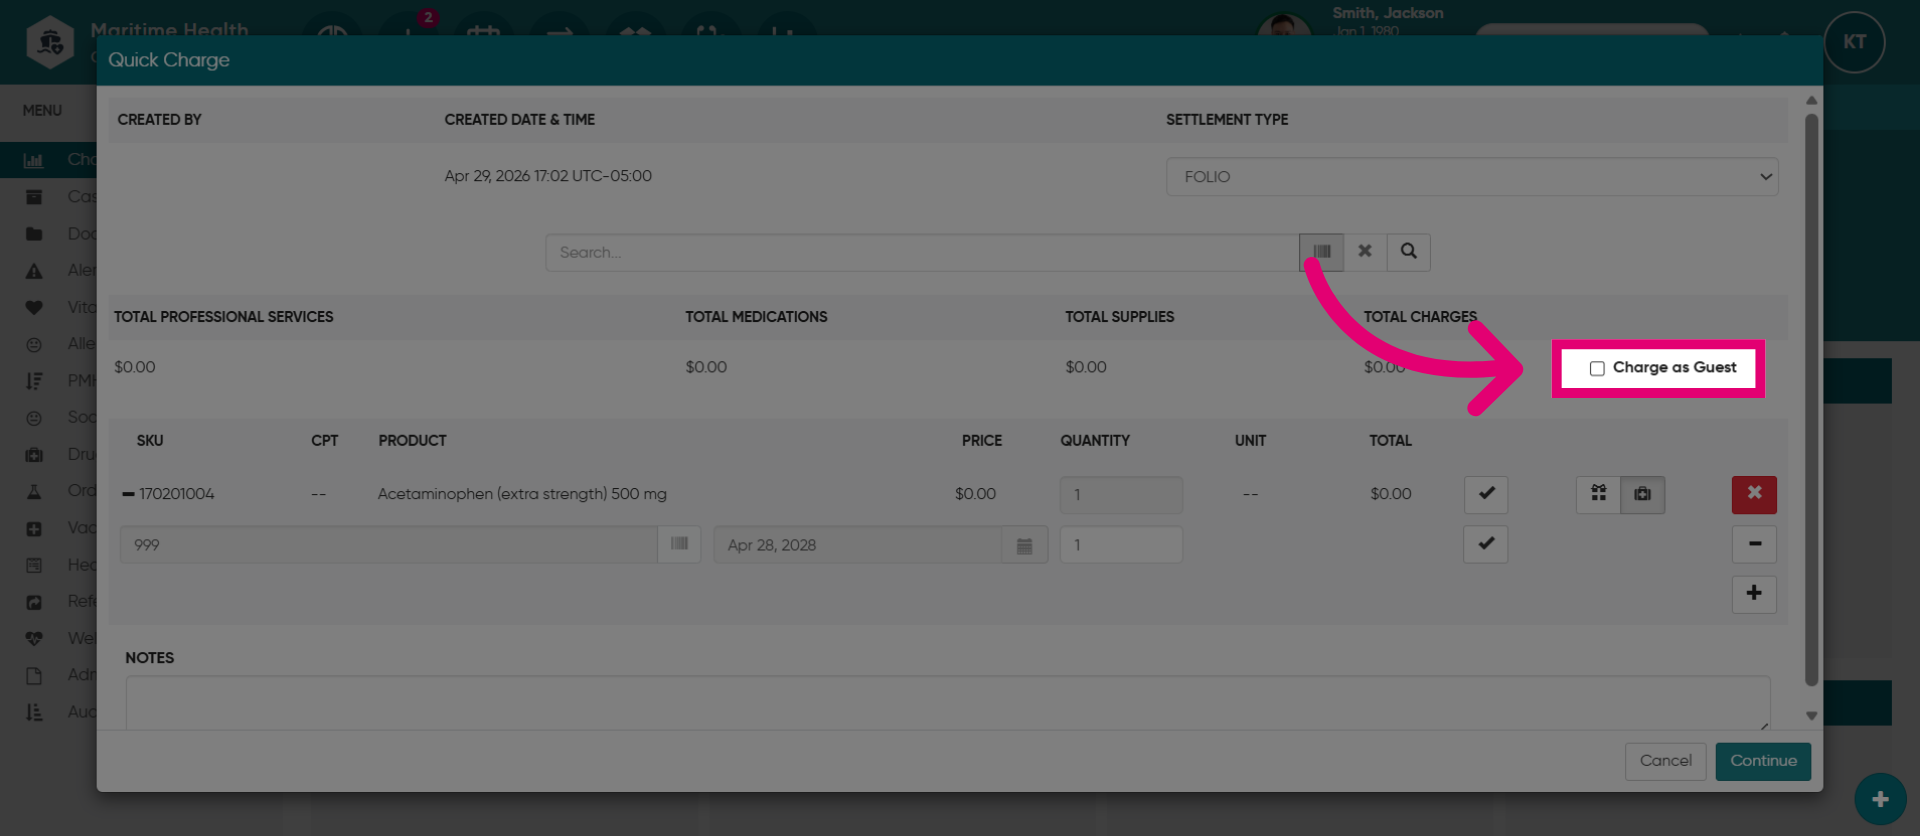Viewport: 1920px width, 836px height.
Task: Open the archive box sidebar icon
Action: tap(34, 197)
